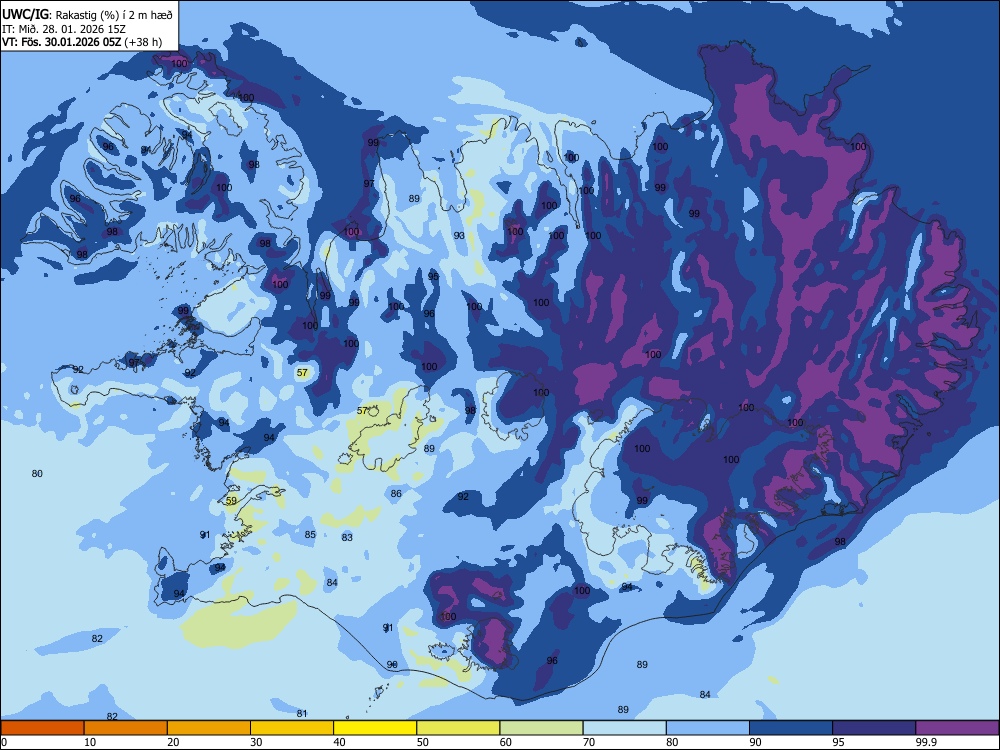
Task: Click the 'IT: Mið. 28. 01. 2026 15Z' line
Action: [x=64, y=29]
